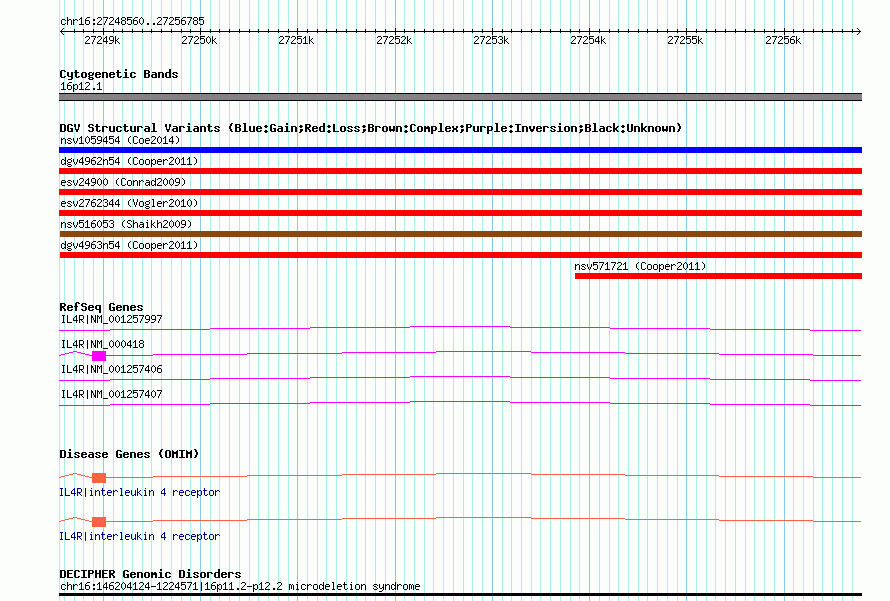Click the brown complex bar for nsv516053

point(460,234)
